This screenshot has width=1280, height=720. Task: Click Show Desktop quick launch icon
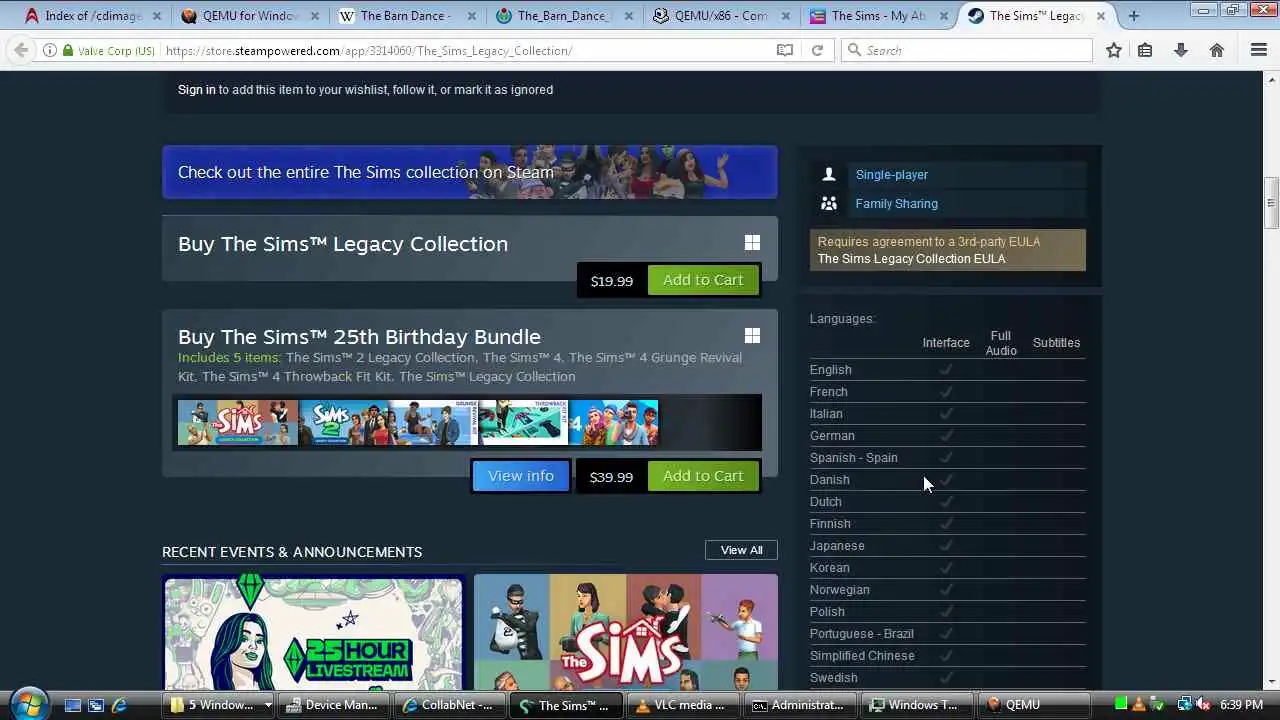72,705
